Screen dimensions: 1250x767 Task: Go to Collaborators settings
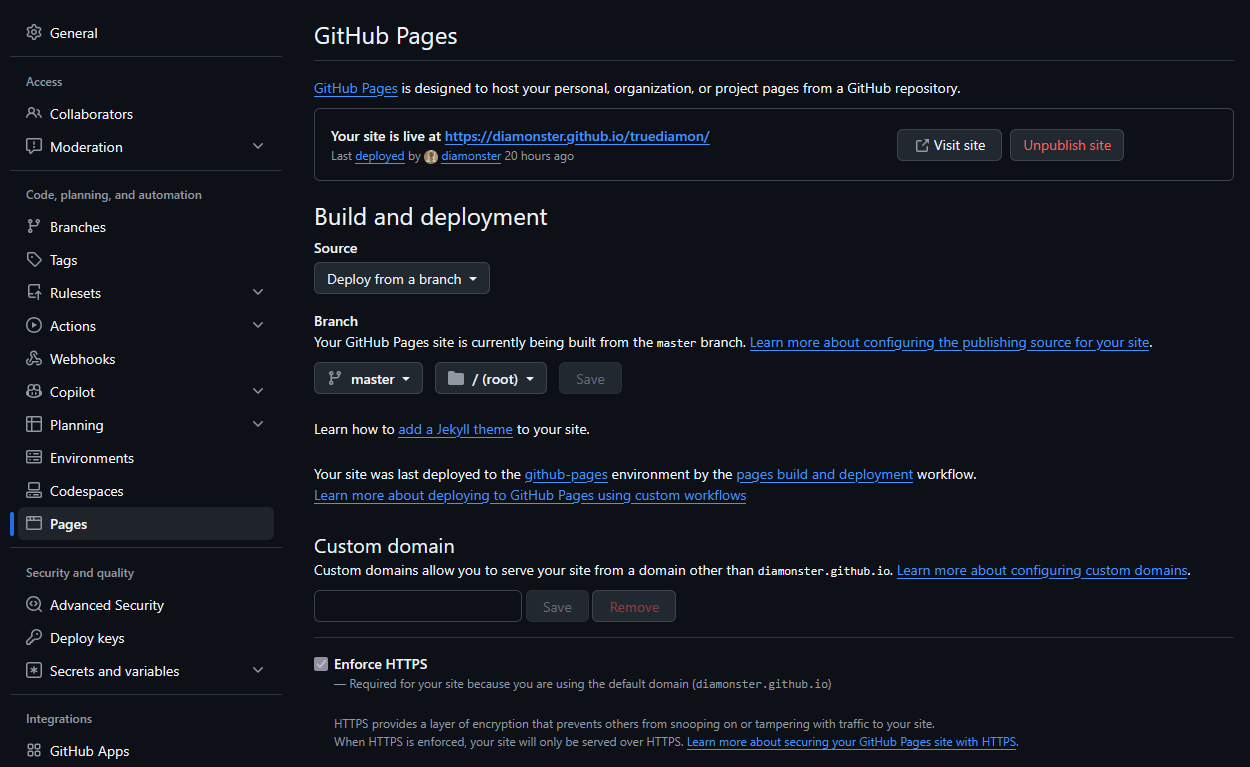(146, 114)
